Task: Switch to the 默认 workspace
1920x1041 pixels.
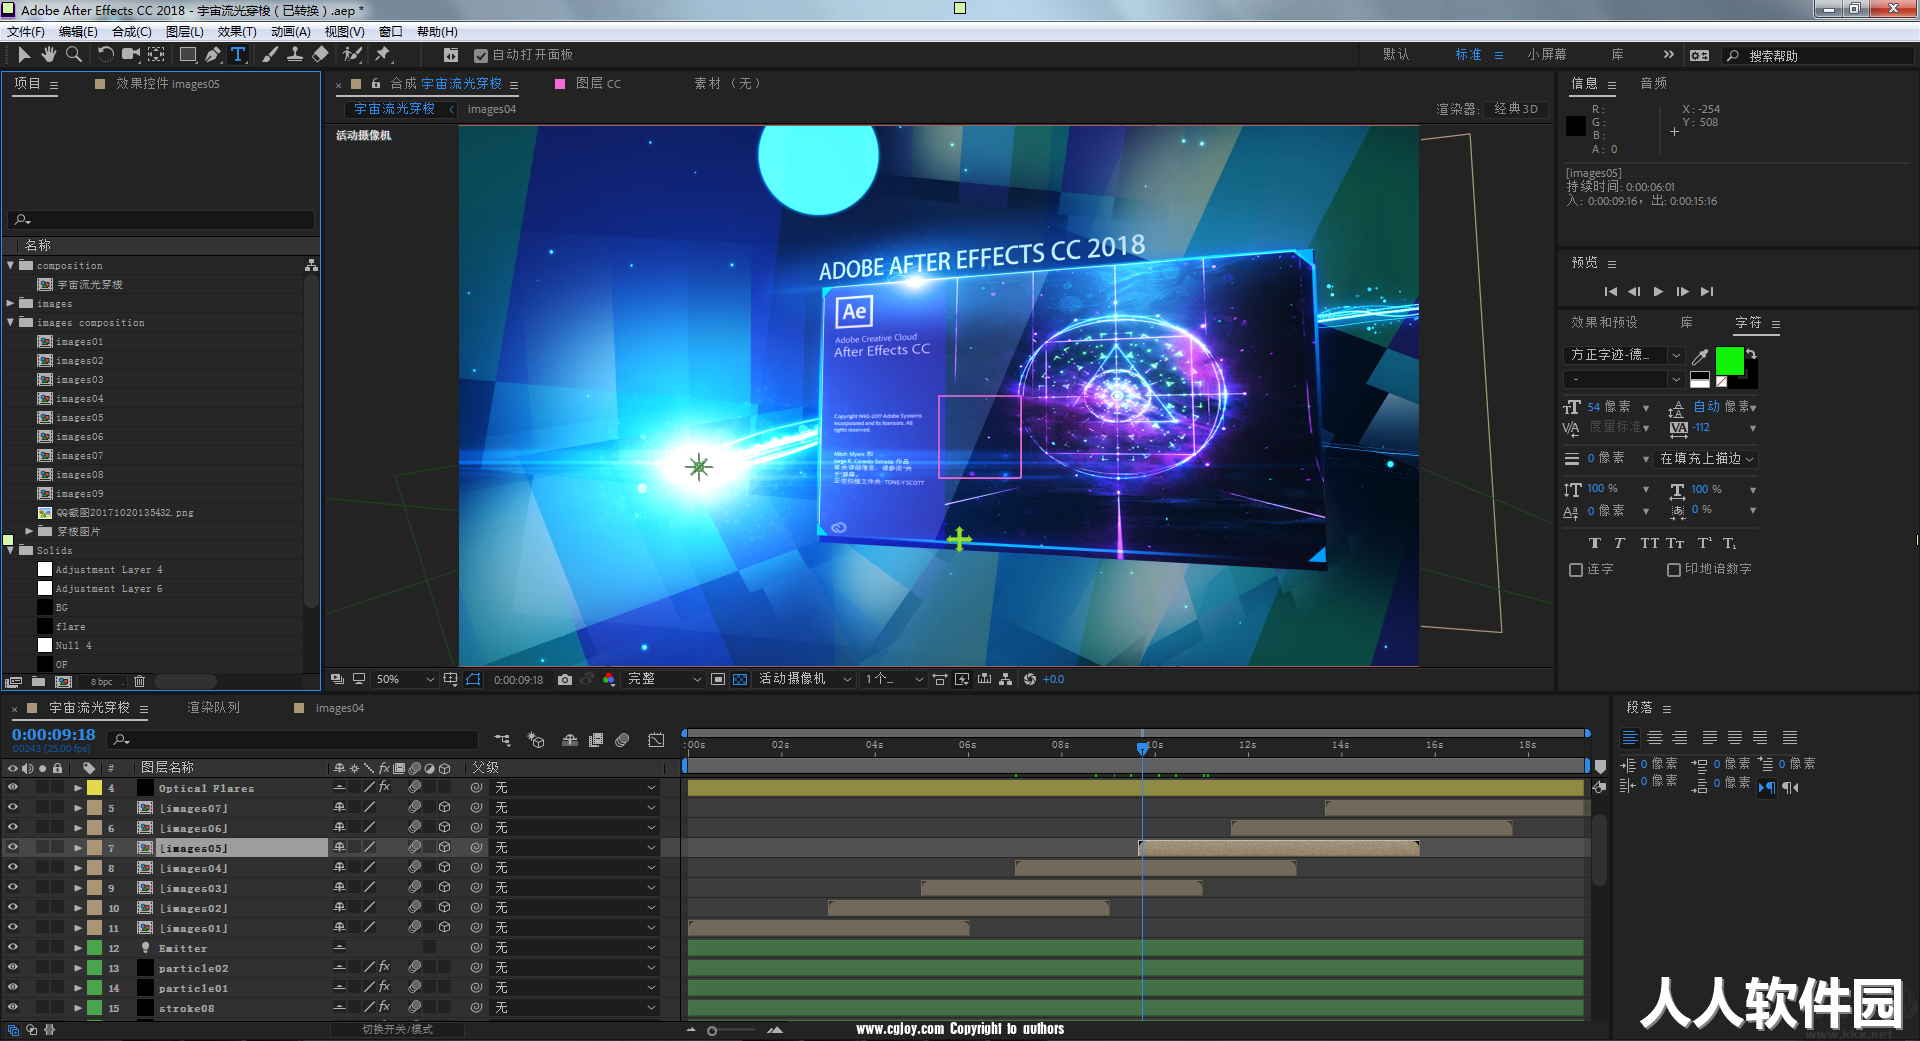Action: point(1397,55)
